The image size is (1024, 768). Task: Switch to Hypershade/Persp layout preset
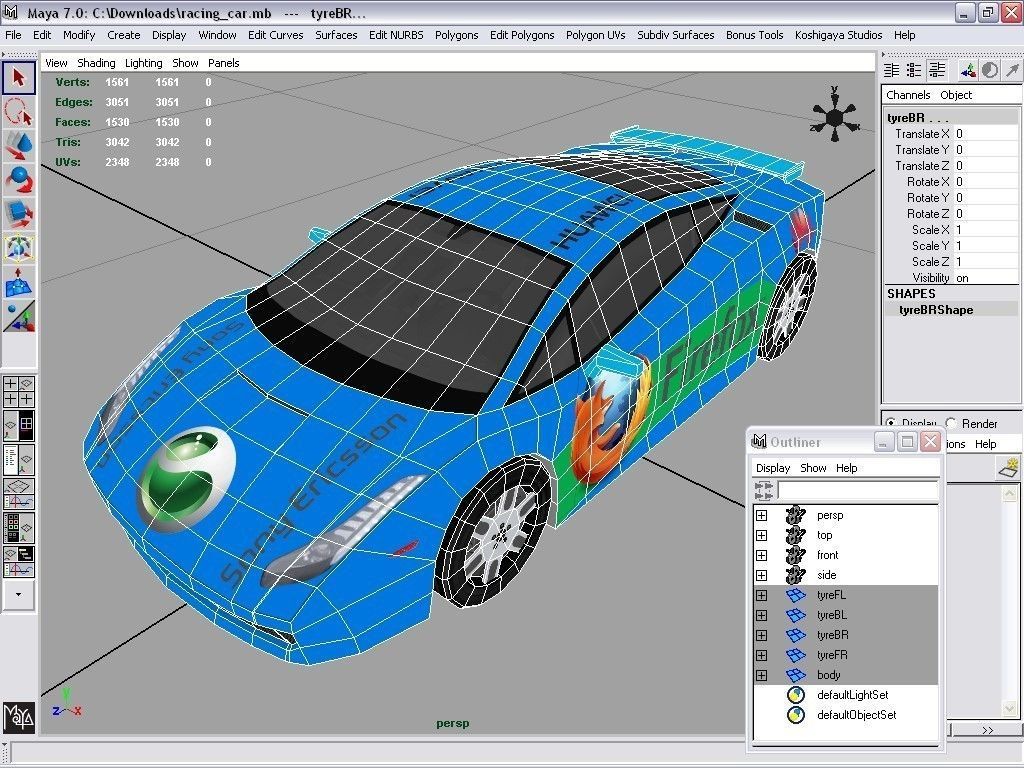(x=19, y=527)
